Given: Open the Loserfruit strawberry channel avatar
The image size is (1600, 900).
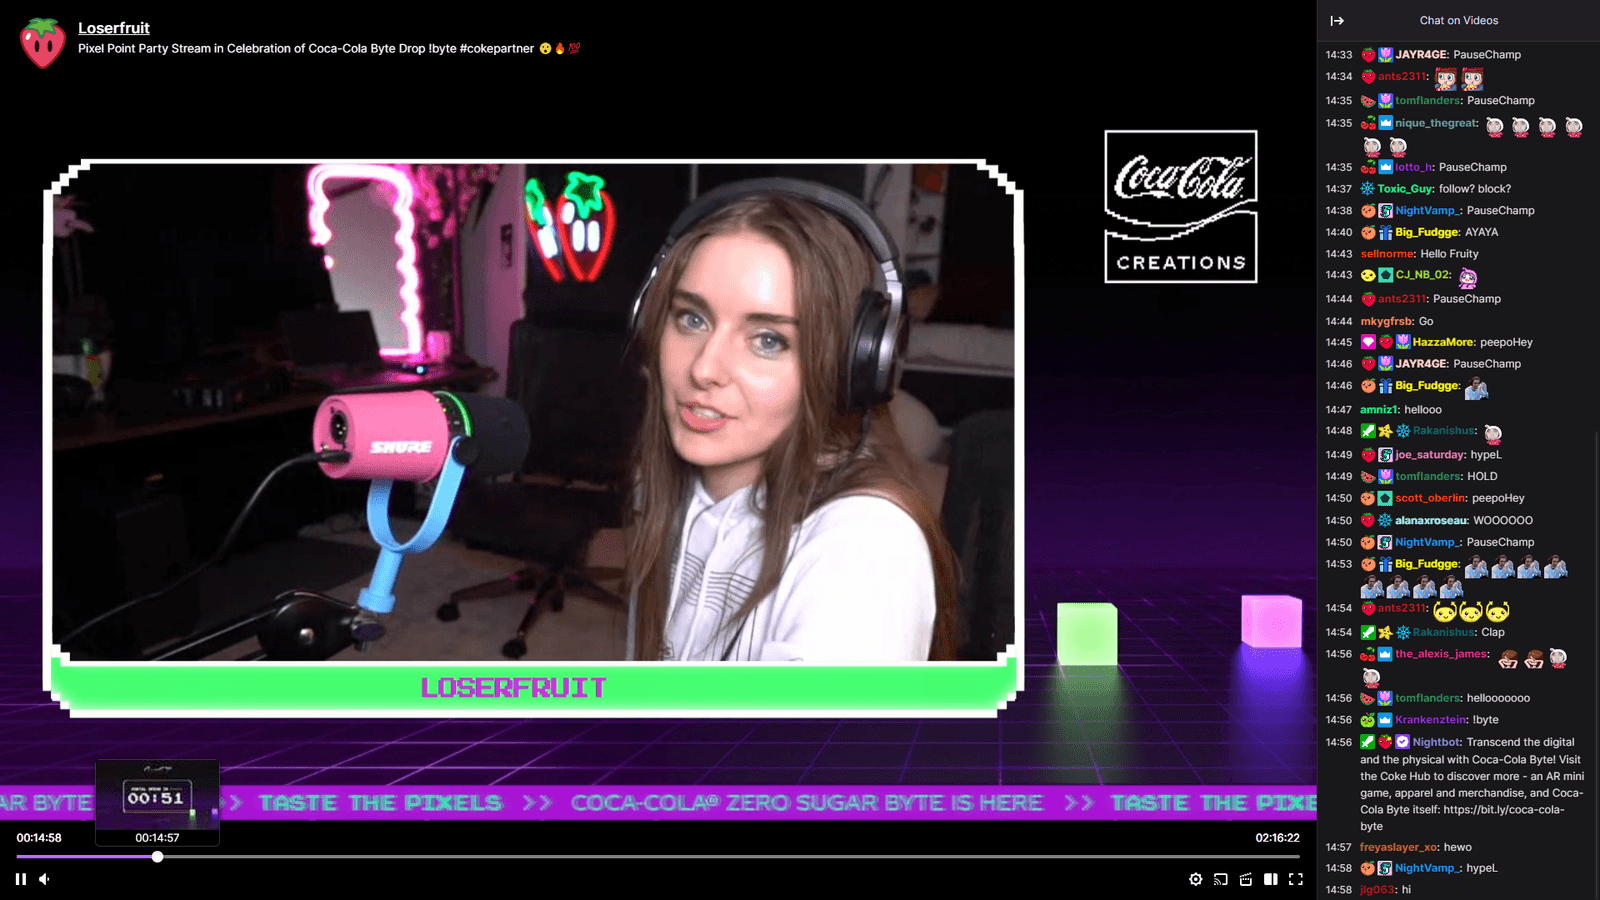Looking at the screenshot, I should pyautogui.click(x=42, y=43).
